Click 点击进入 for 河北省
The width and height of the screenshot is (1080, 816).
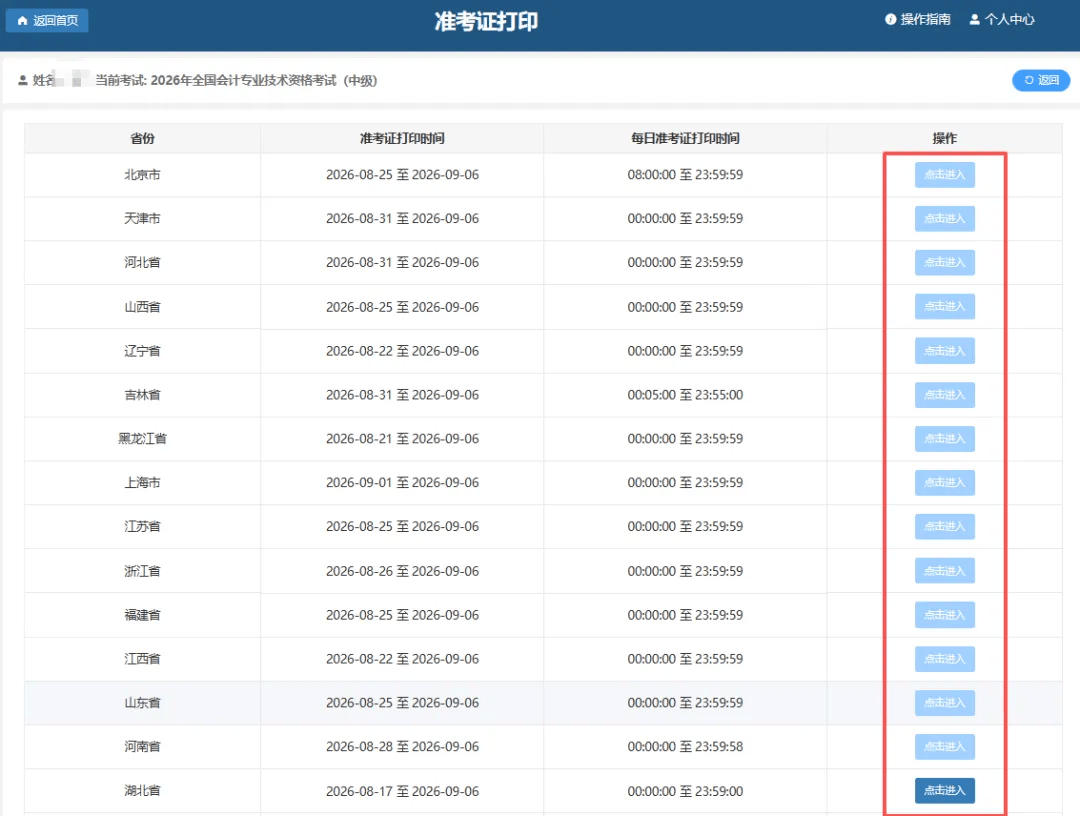coord(944,262)
